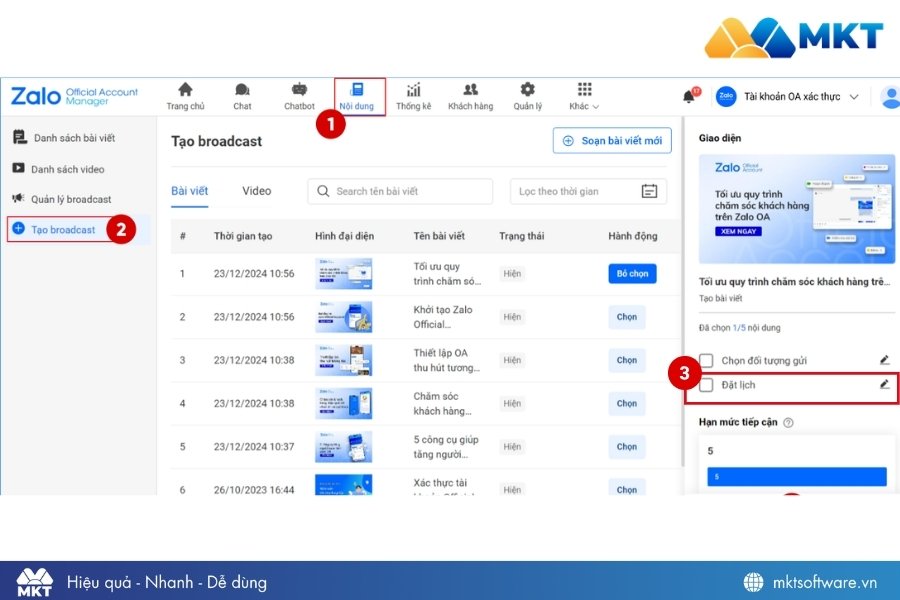This screenshot has width=900, height=600.
Task: Click the edit pencil beside Đặt lịch
Action: pos(884,384)
